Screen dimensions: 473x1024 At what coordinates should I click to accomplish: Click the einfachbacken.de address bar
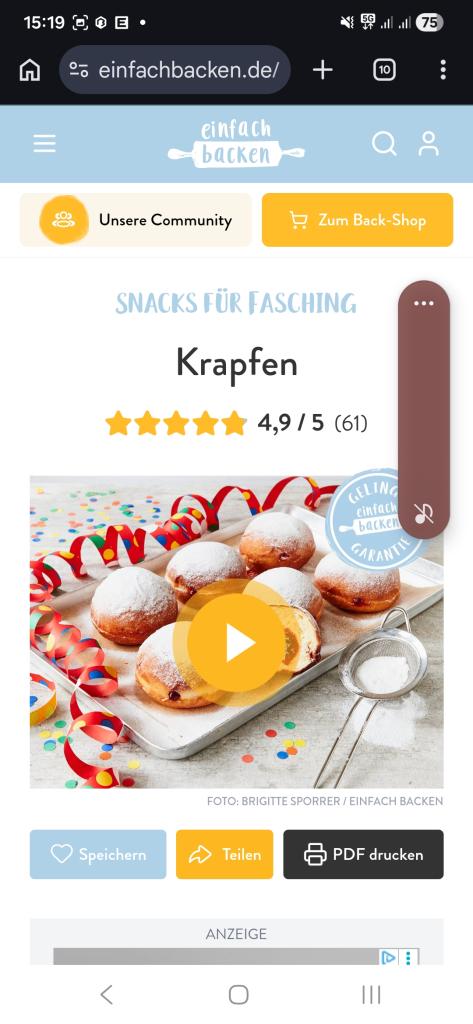(x=175, y=70)
